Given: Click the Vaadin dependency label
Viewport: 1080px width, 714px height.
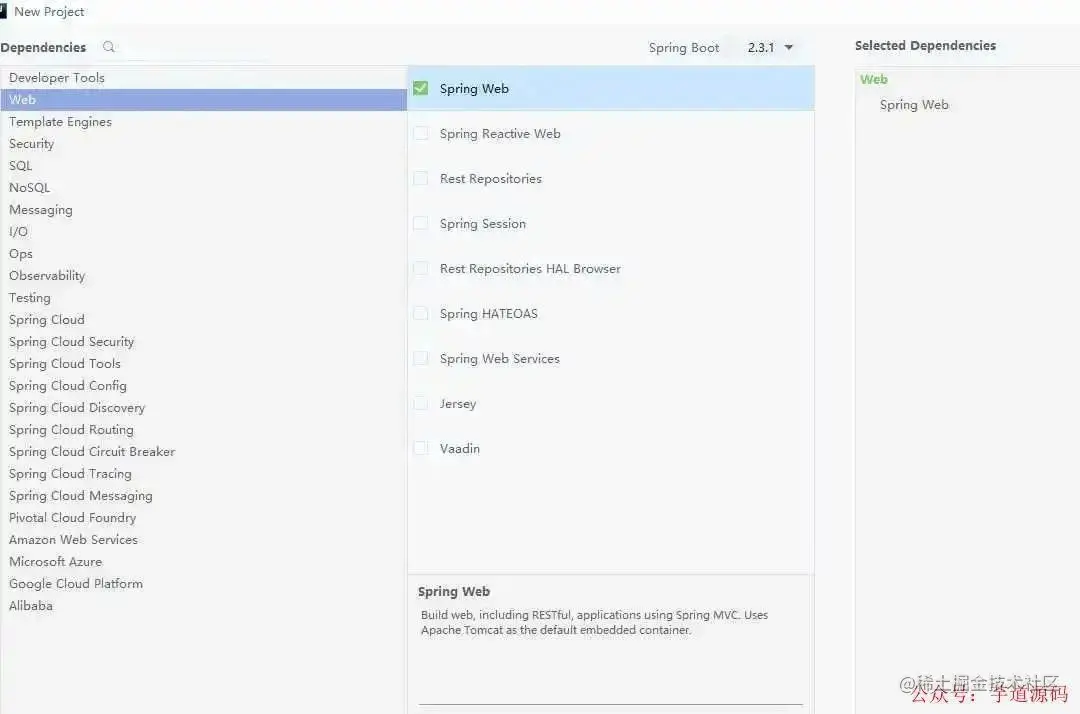Looking at the screenshot, I should (459, 448).
